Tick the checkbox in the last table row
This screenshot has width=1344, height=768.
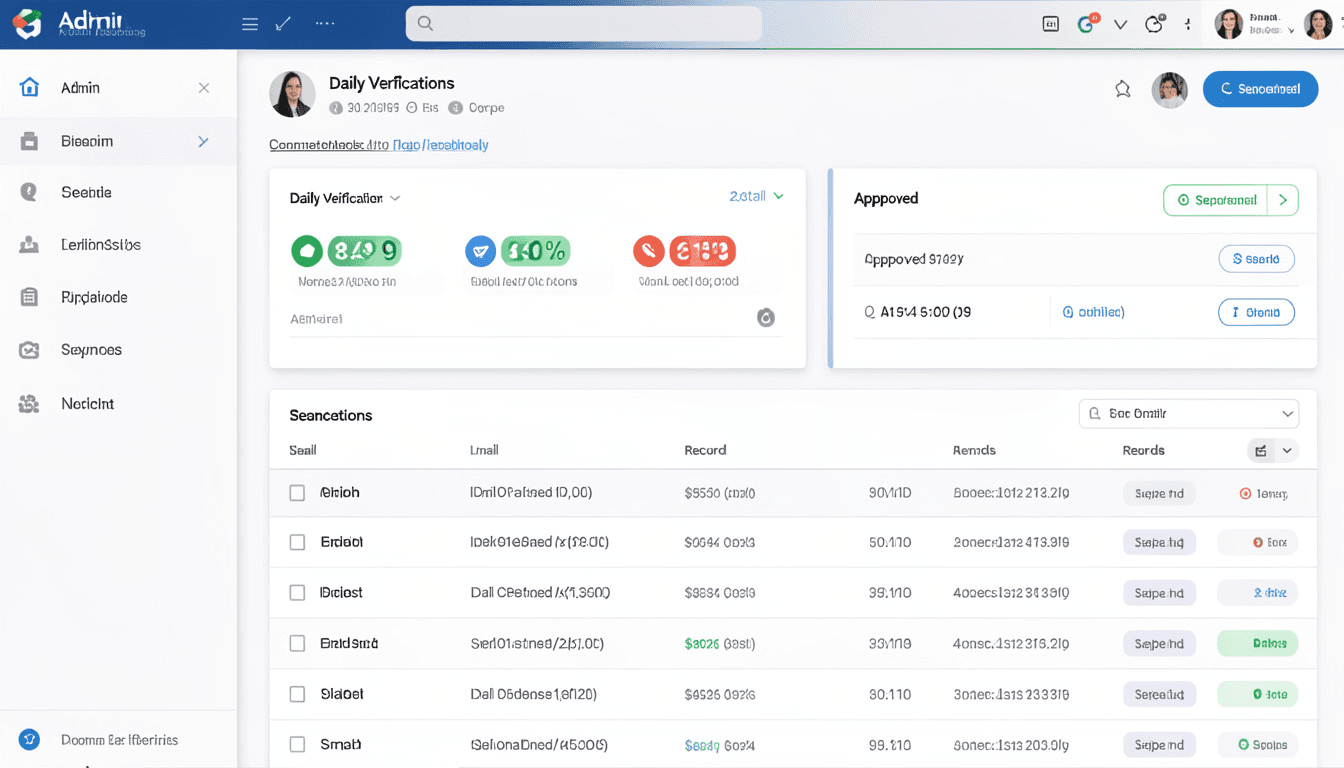point(297,745)
